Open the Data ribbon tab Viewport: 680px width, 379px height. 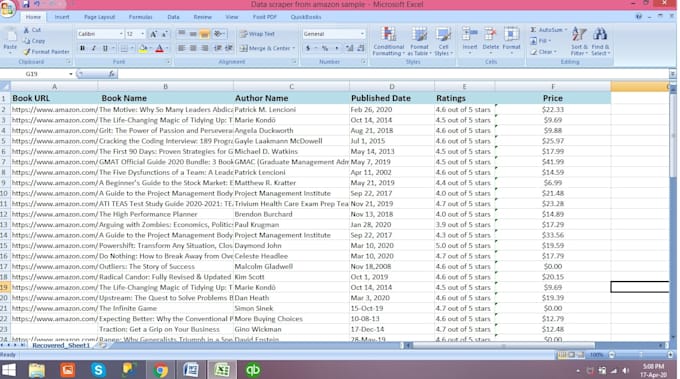click(x=173, y=17)
